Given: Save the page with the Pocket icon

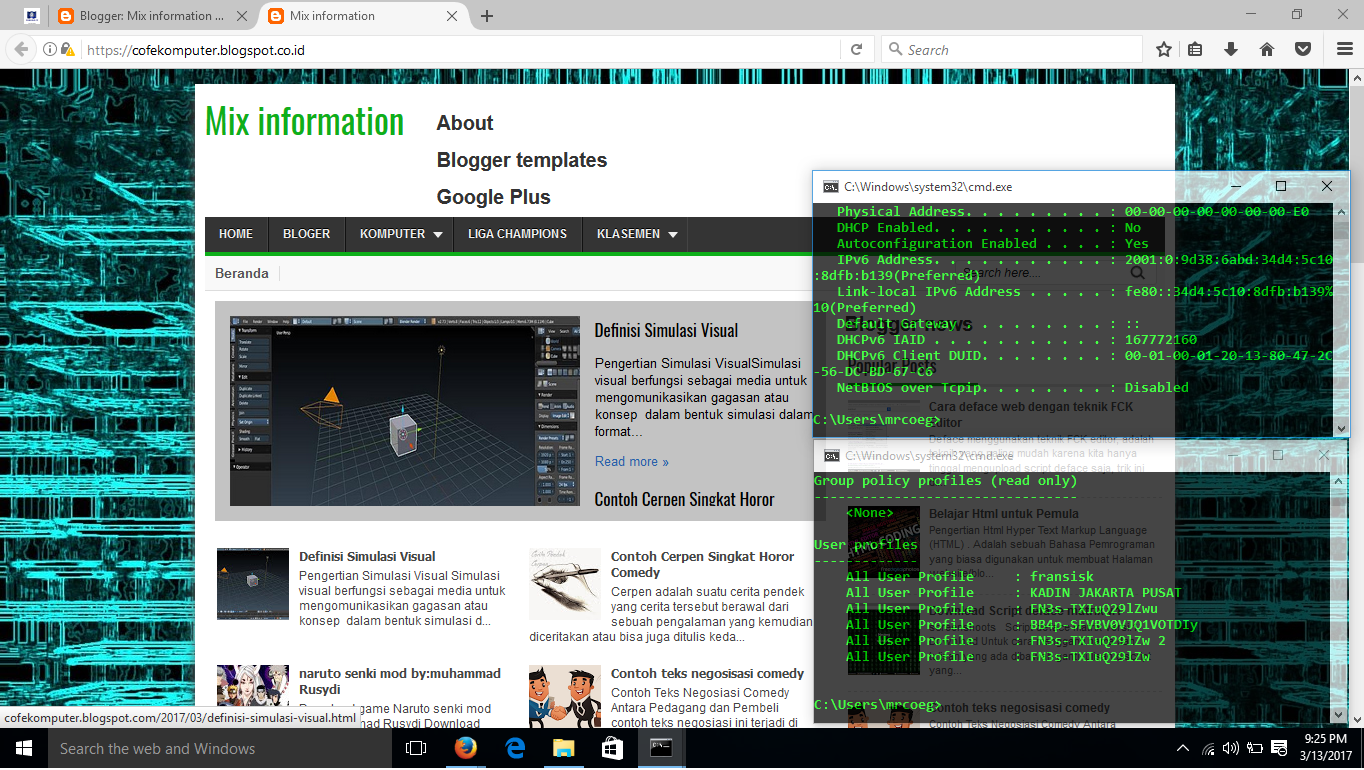Looking at the screenshot, I should pyautogui.click(x=1303, y=49).
